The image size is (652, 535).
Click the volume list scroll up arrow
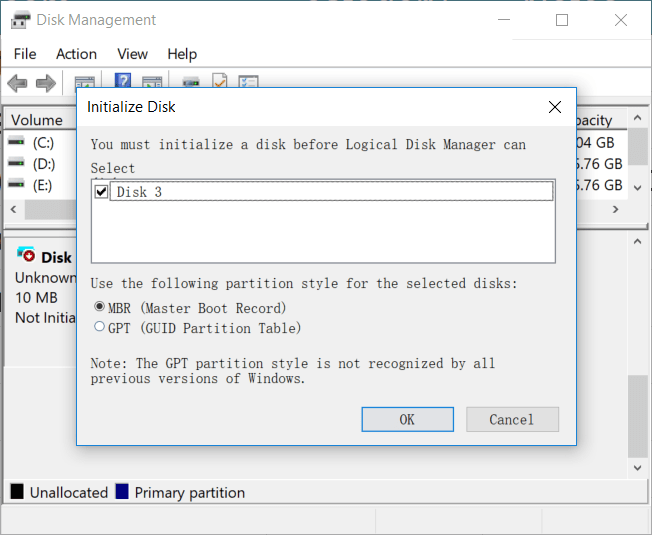click(x=637, y=118)
